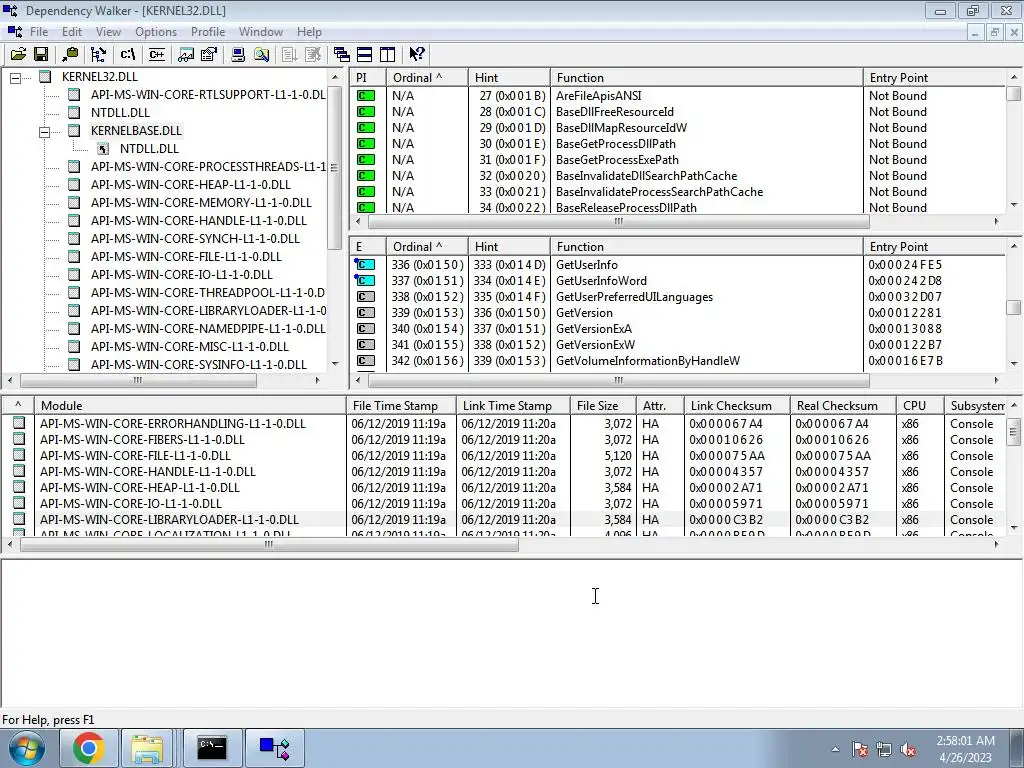The height and width of the screenshot is (768, 1024).
Task: Click exports list vertical scrollbar thumb
Action: tap(1014, 307)
